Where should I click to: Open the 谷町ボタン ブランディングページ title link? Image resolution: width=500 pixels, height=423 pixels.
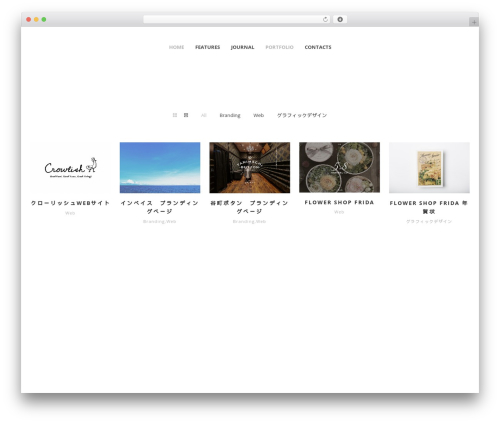pyautogui.click(x=249, y=207)
